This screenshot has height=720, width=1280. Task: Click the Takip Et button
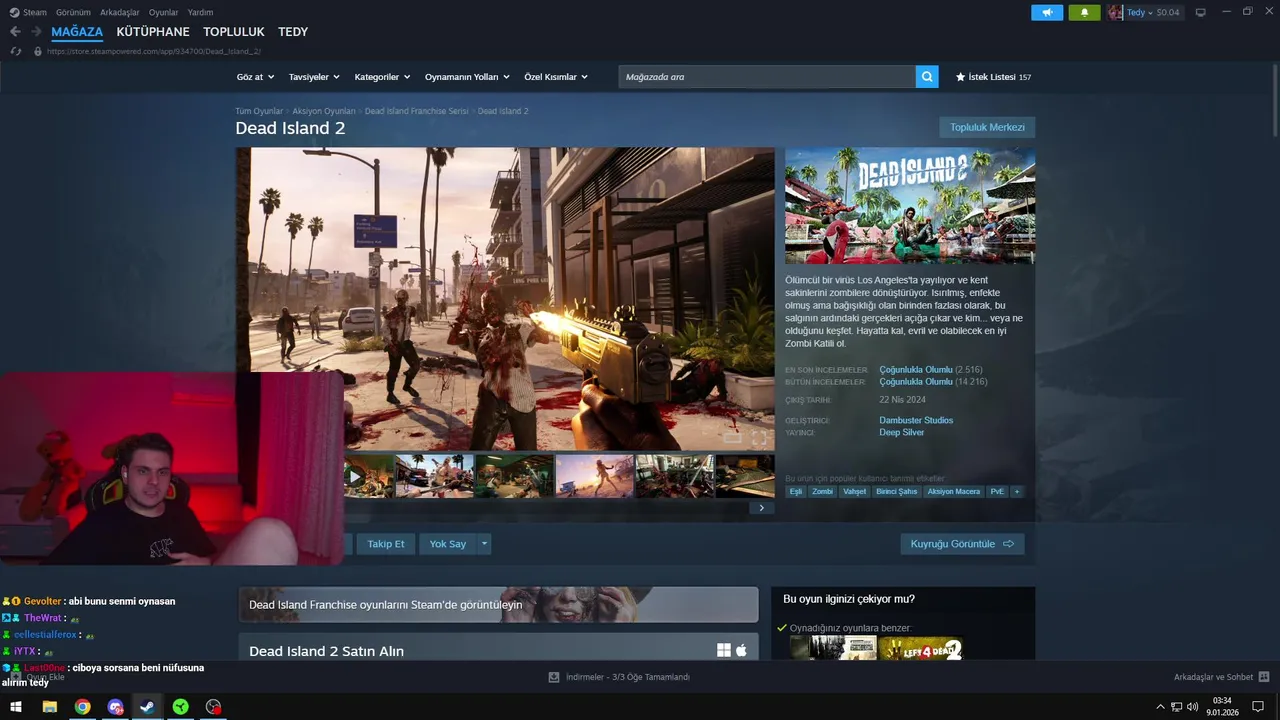(x=386, y=544)
